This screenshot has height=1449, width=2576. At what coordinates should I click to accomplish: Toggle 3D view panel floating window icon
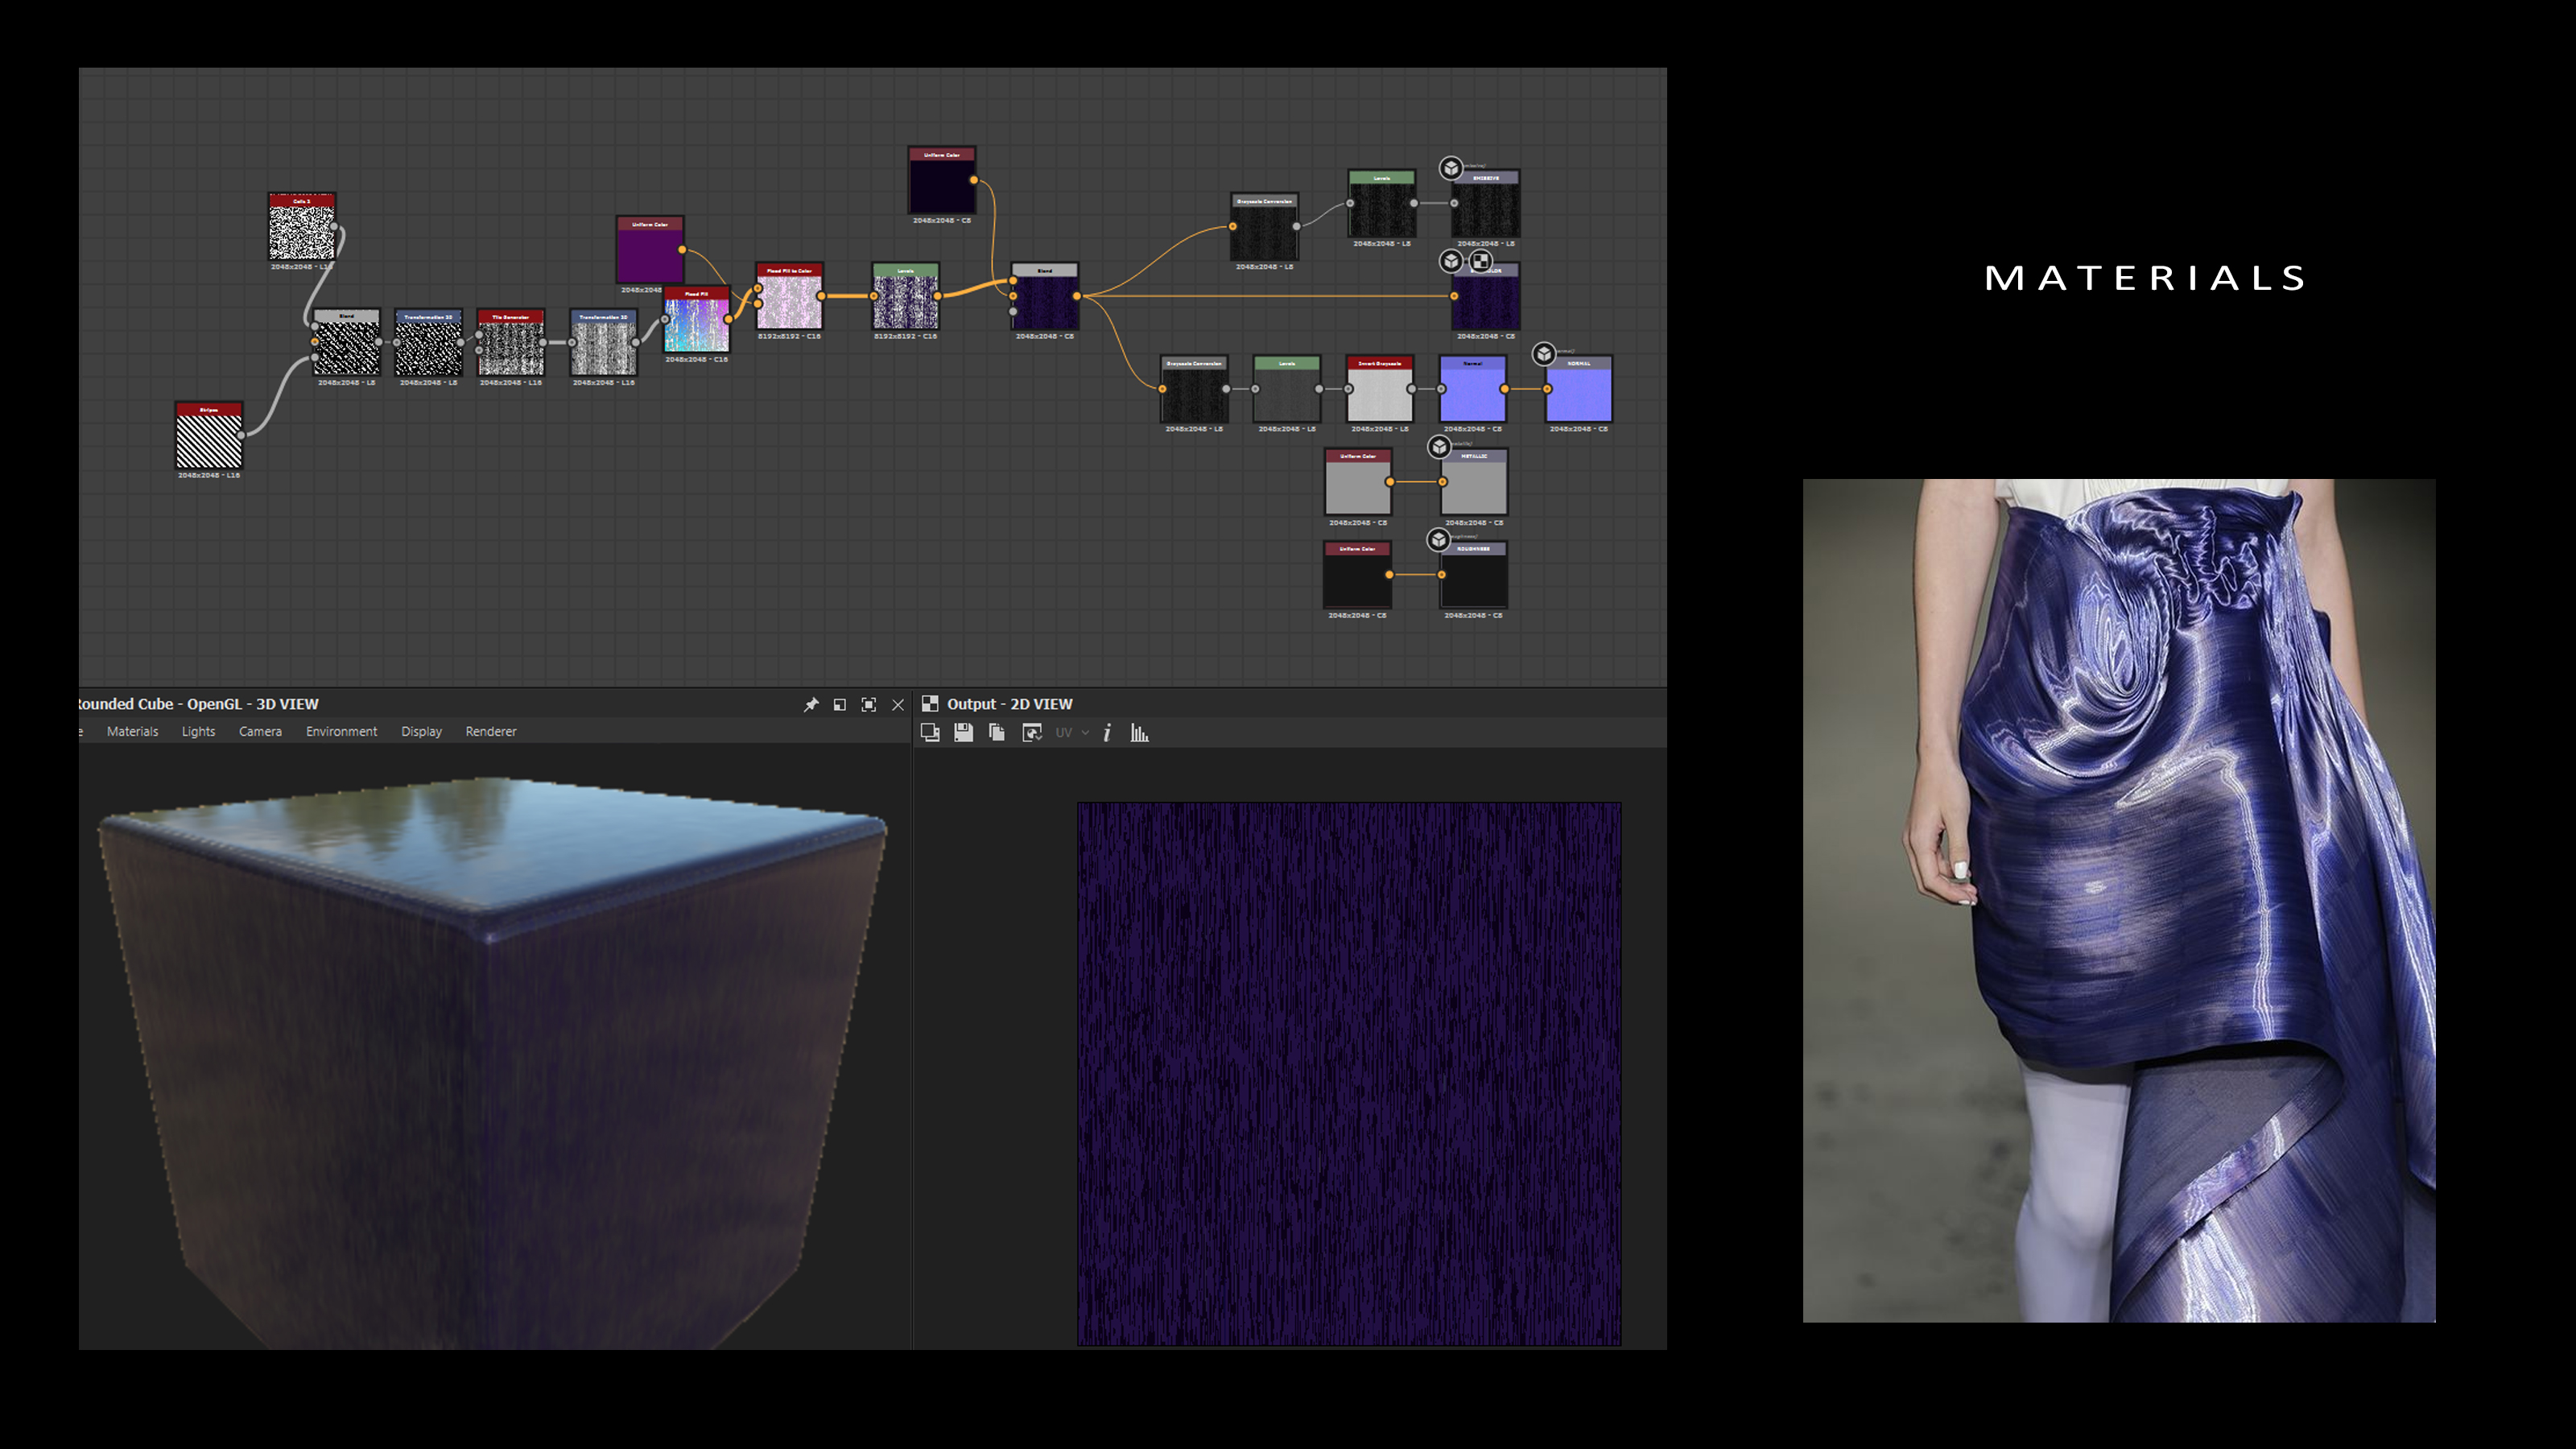pyautogui.click(x=840, y=704)
